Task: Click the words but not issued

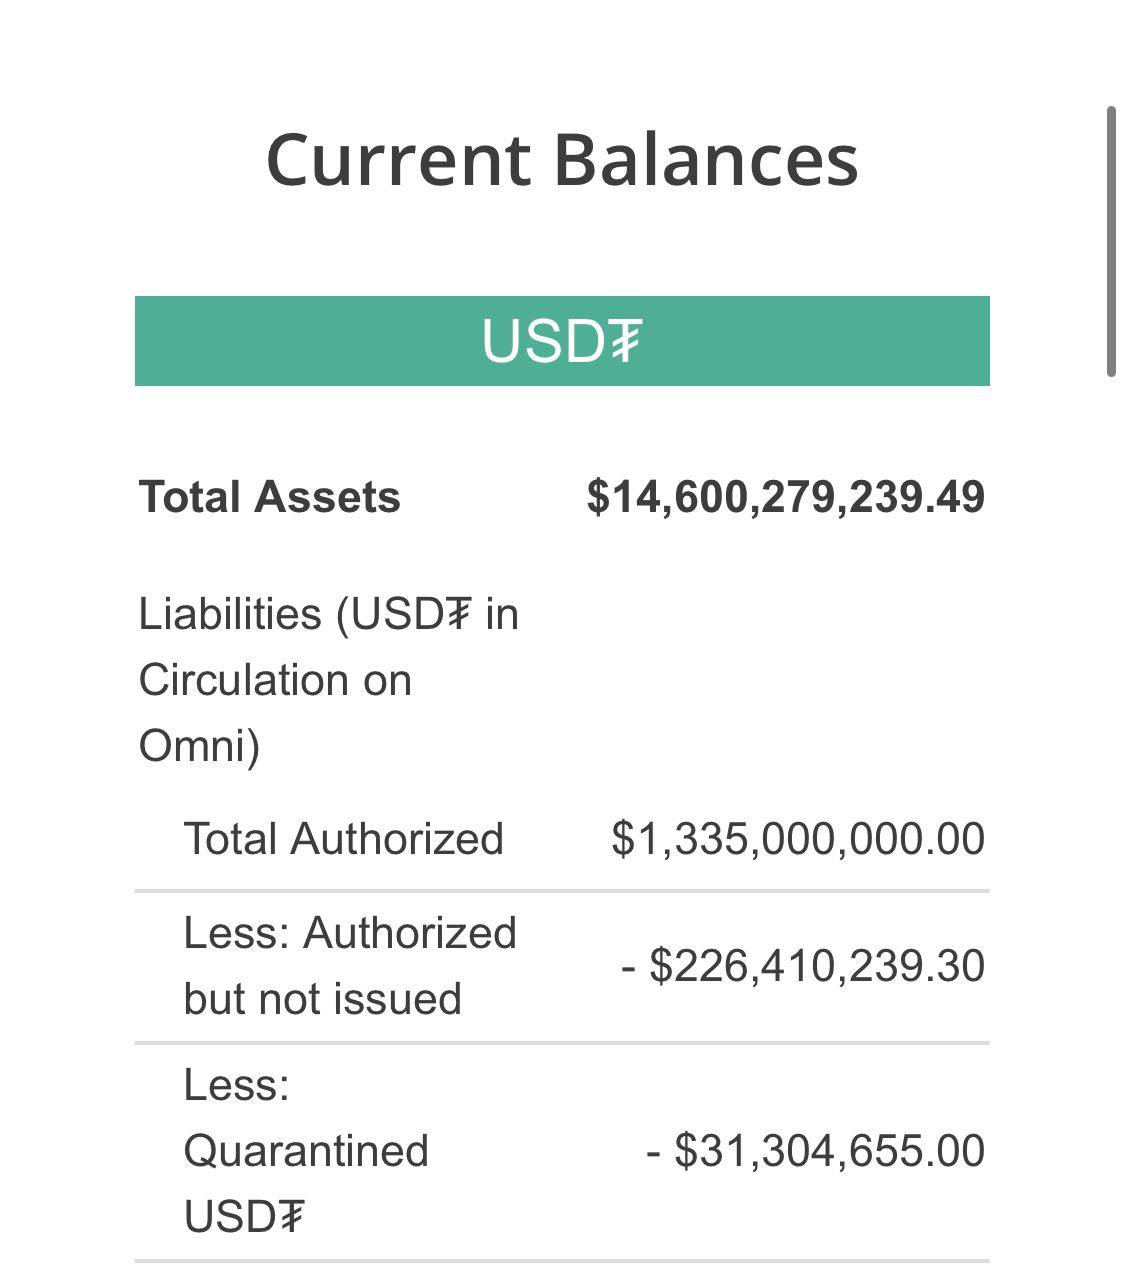Action: (x=323, y=999)
